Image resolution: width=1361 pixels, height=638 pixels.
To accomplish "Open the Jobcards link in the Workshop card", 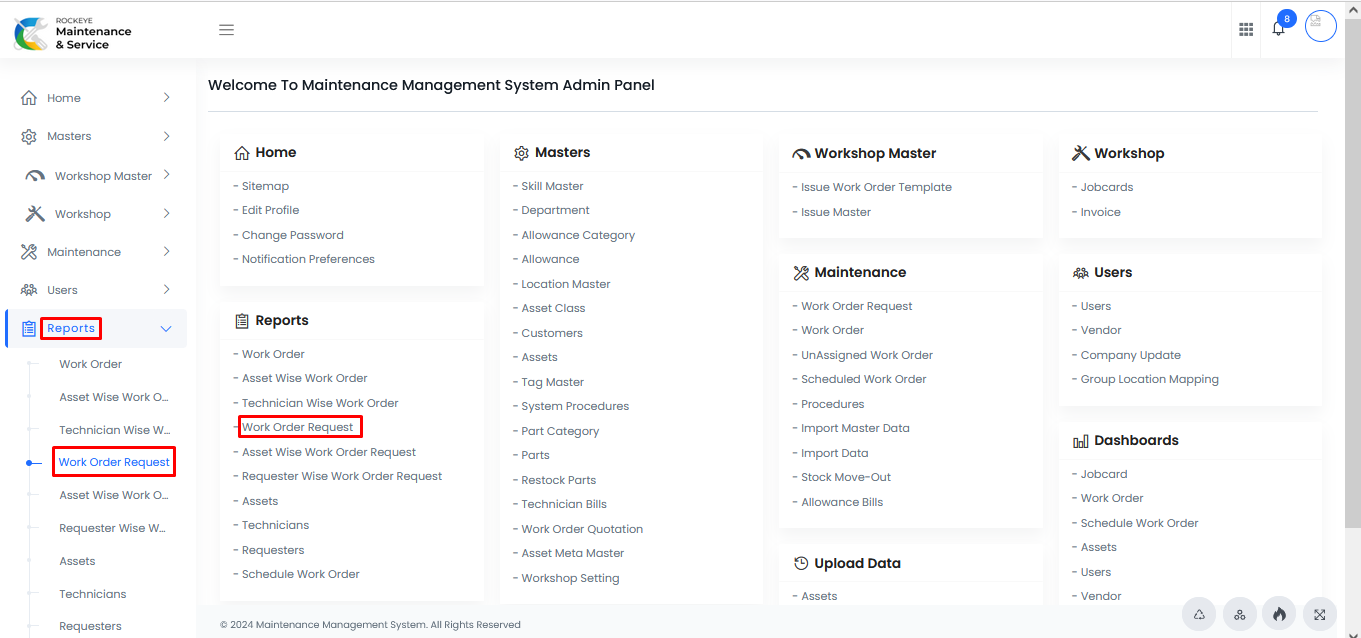I will click(1107, 187).
